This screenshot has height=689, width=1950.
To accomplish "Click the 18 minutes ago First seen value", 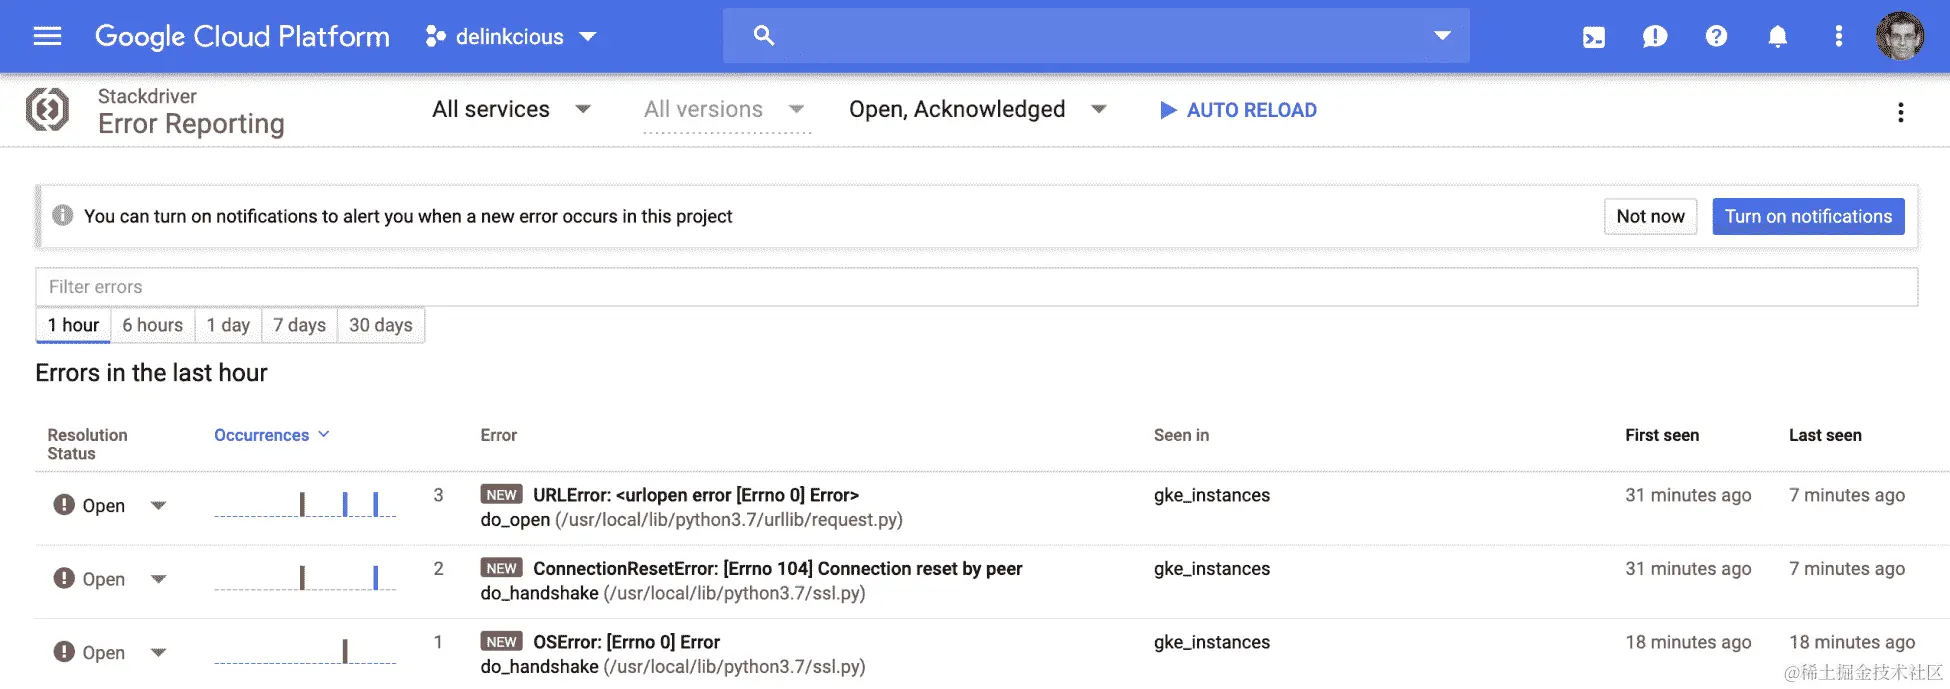I will point(1688,642).
